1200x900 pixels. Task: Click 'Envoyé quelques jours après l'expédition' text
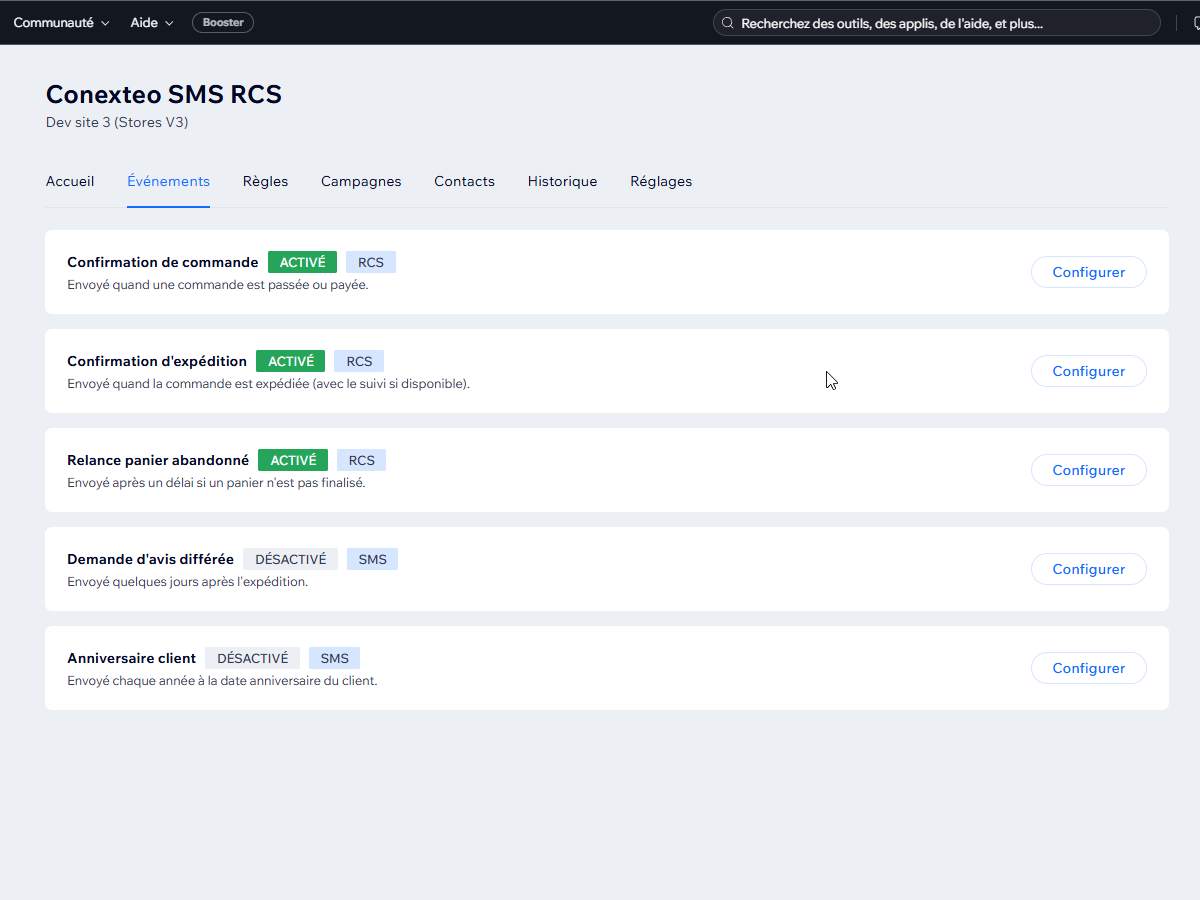[188, 581]
